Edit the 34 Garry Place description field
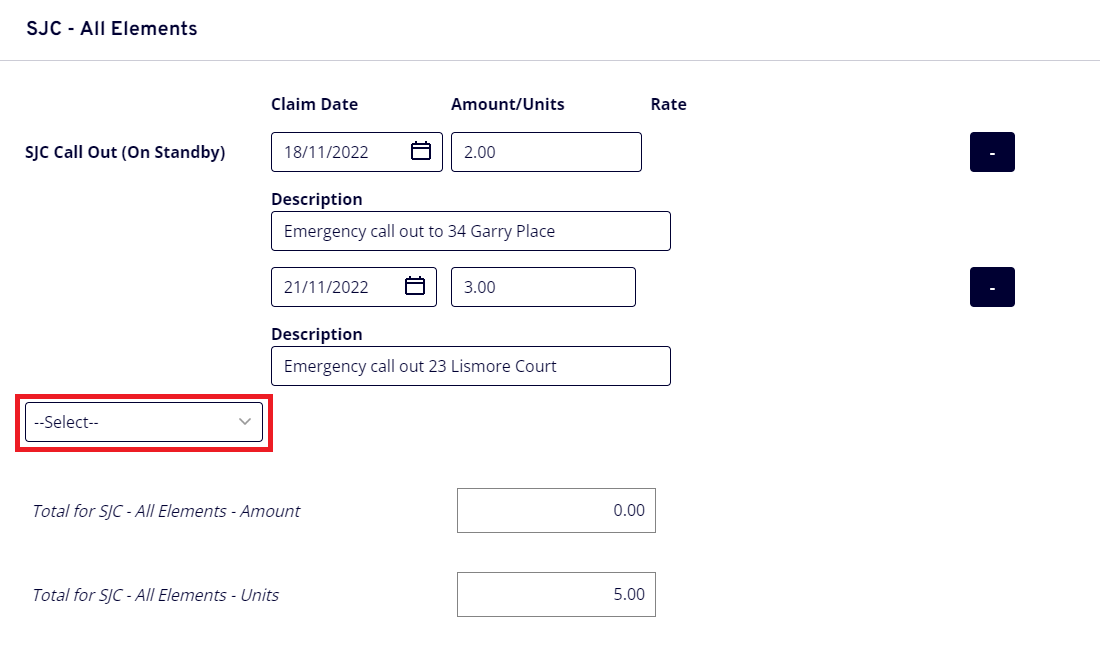This screenshot has width=1100, height=645. 470,231
